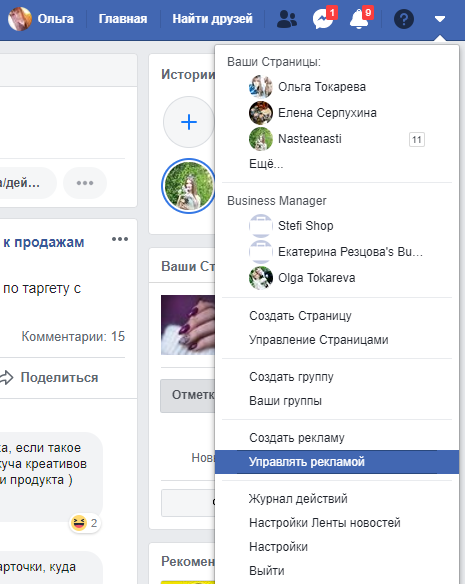This screenshot has height=584, width=465.
Task: Open Настройки menu item
Action: [278, 547]
